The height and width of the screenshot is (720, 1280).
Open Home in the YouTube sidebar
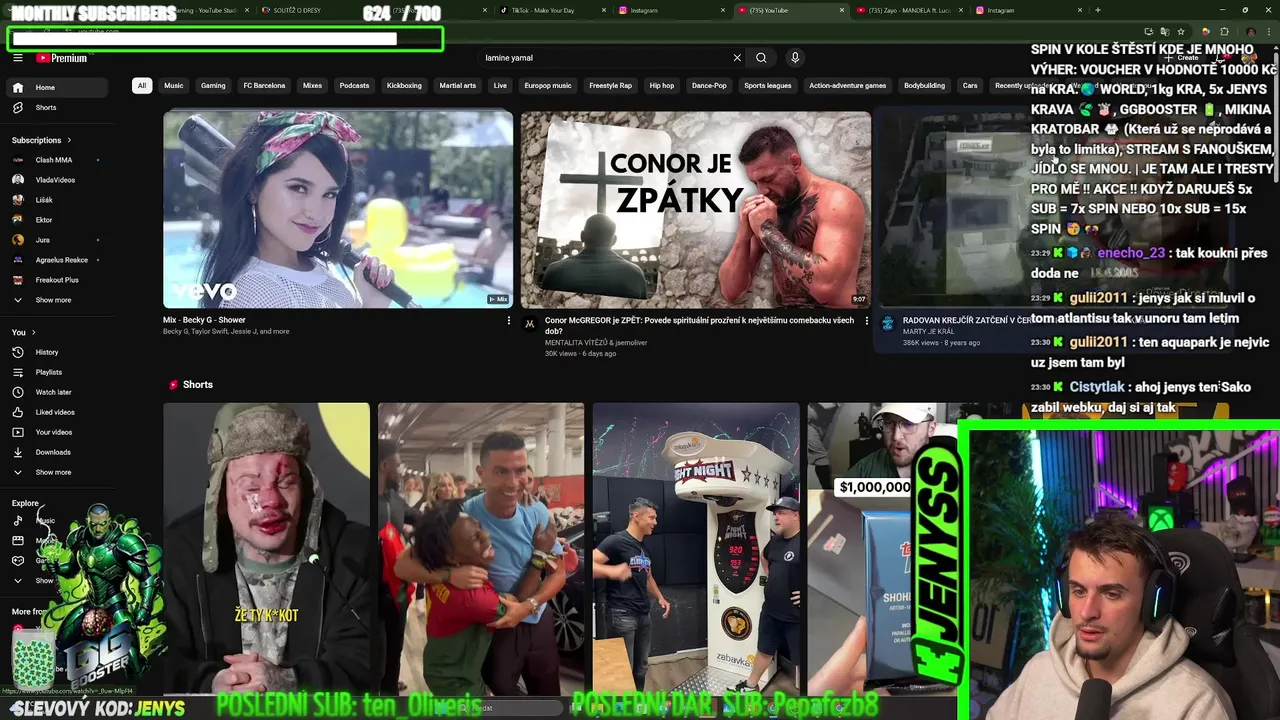click(x=58, y=87)
